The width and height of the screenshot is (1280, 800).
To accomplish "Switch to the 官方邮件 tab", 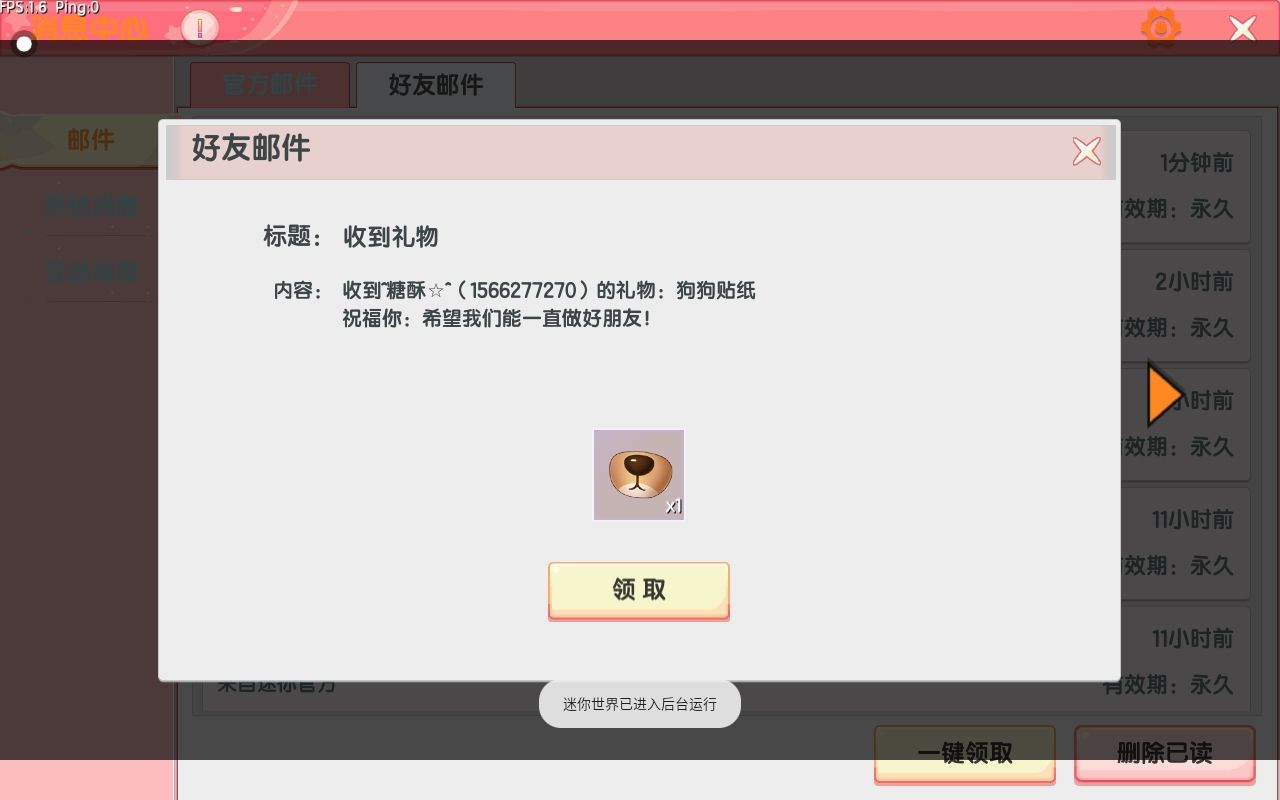I will (270, 84).
